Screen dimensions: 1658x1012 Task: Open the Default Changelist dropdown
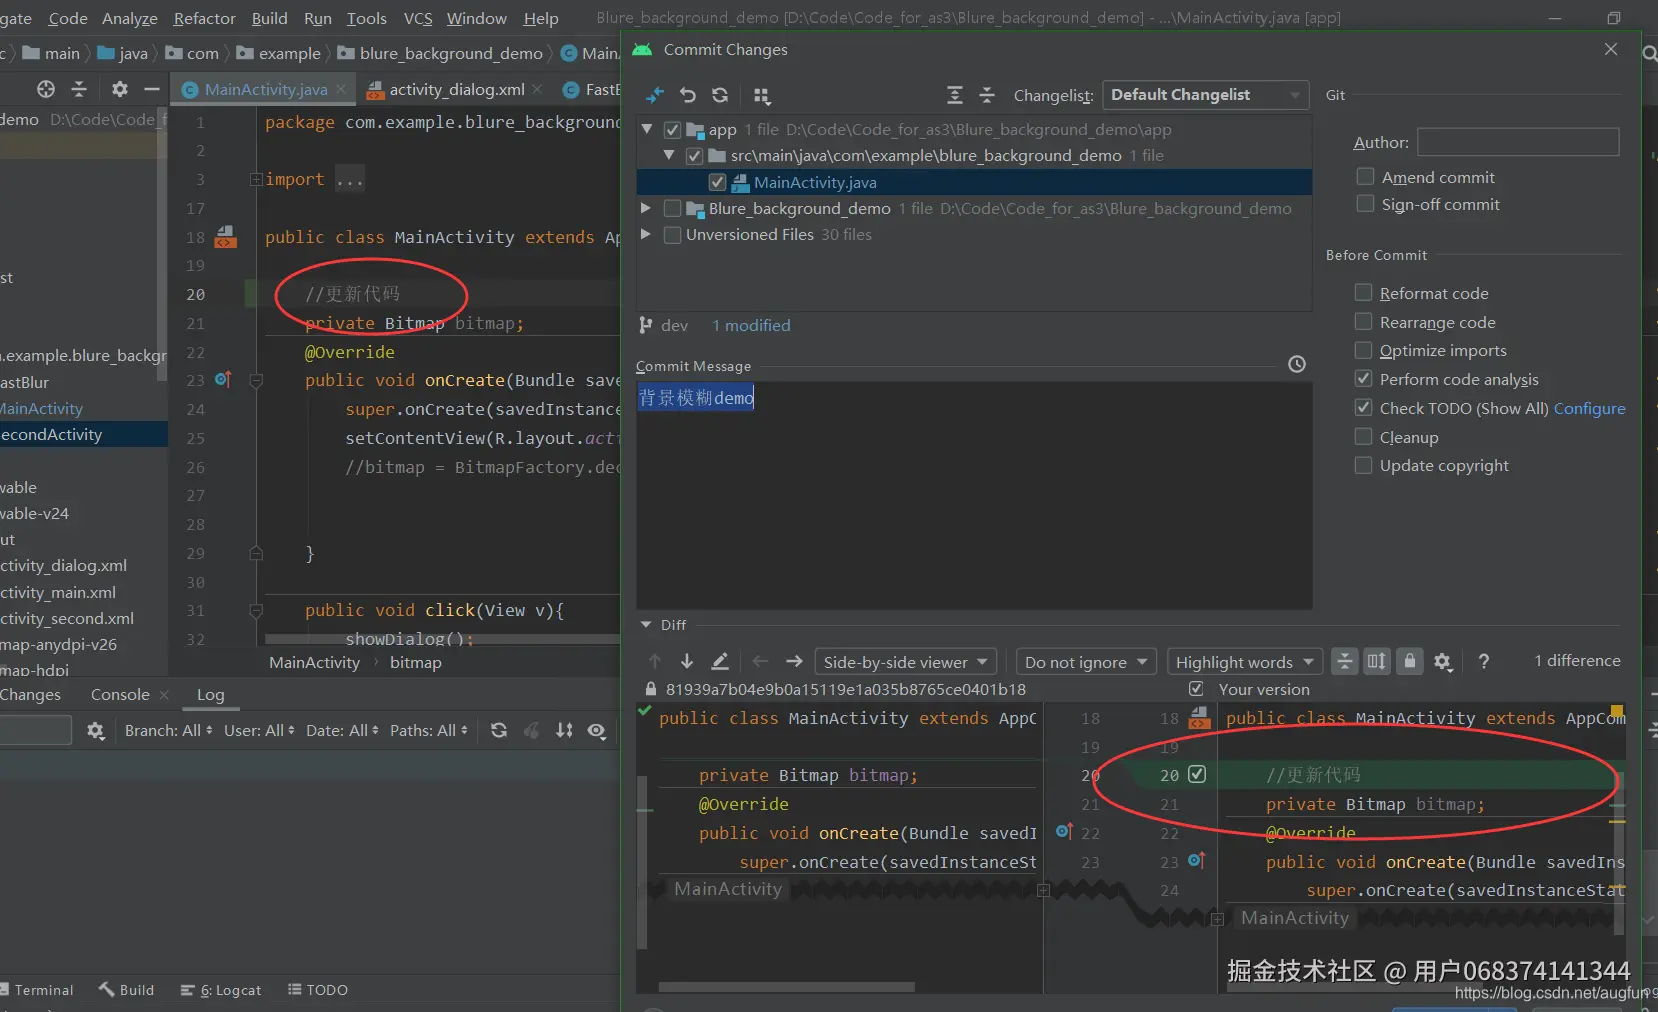(x=1205, y=95)
